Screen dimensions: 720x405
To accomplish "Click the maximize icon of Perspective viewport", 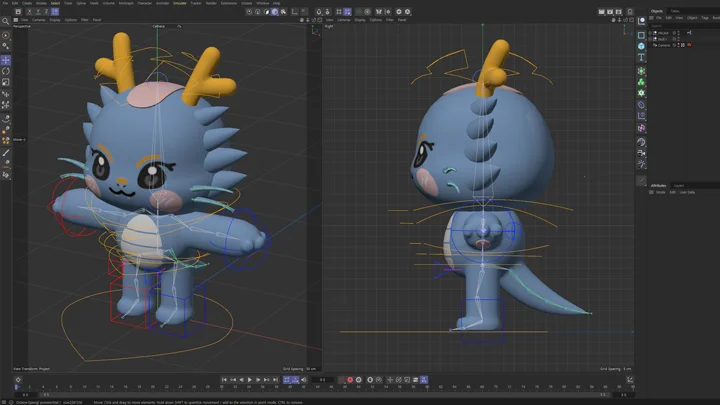I will click(320, 20).
